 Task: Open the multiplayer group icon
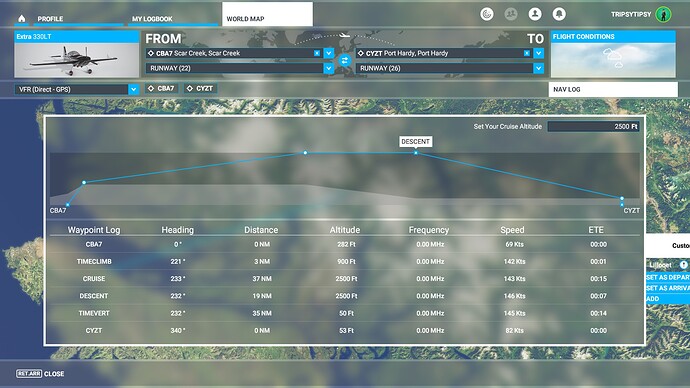point(511,14)
